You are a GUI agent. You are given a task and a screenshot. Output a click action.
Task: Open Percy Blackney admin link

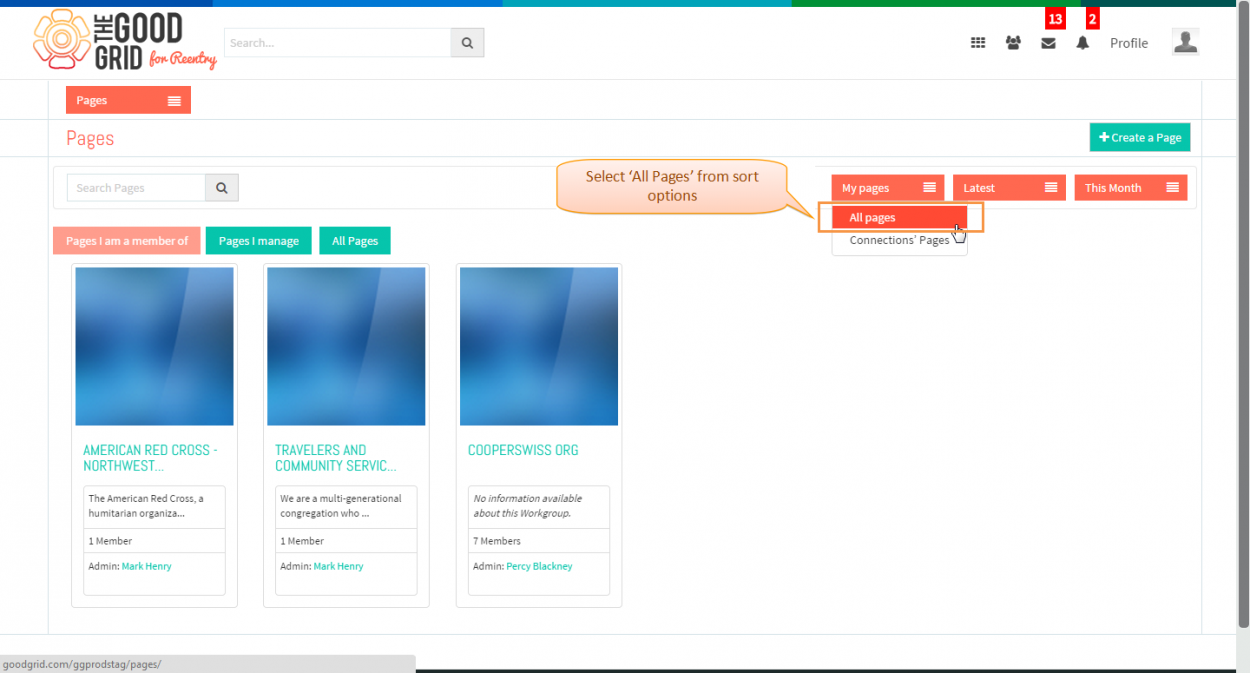pos(539,566)
